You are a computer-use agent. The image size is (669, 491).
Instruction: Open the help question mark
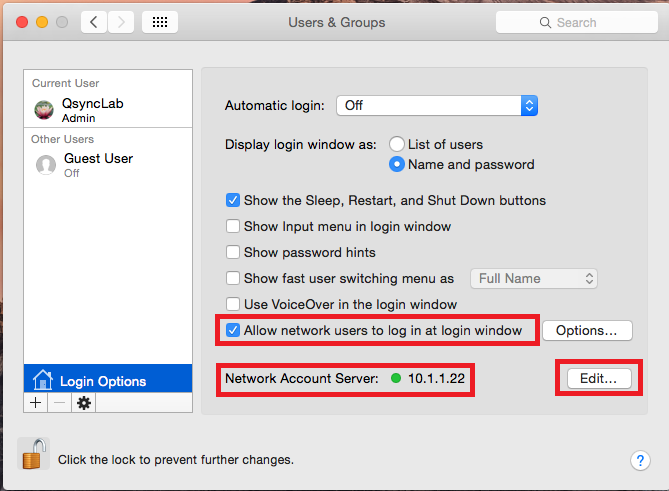click(x=640, y=461)
